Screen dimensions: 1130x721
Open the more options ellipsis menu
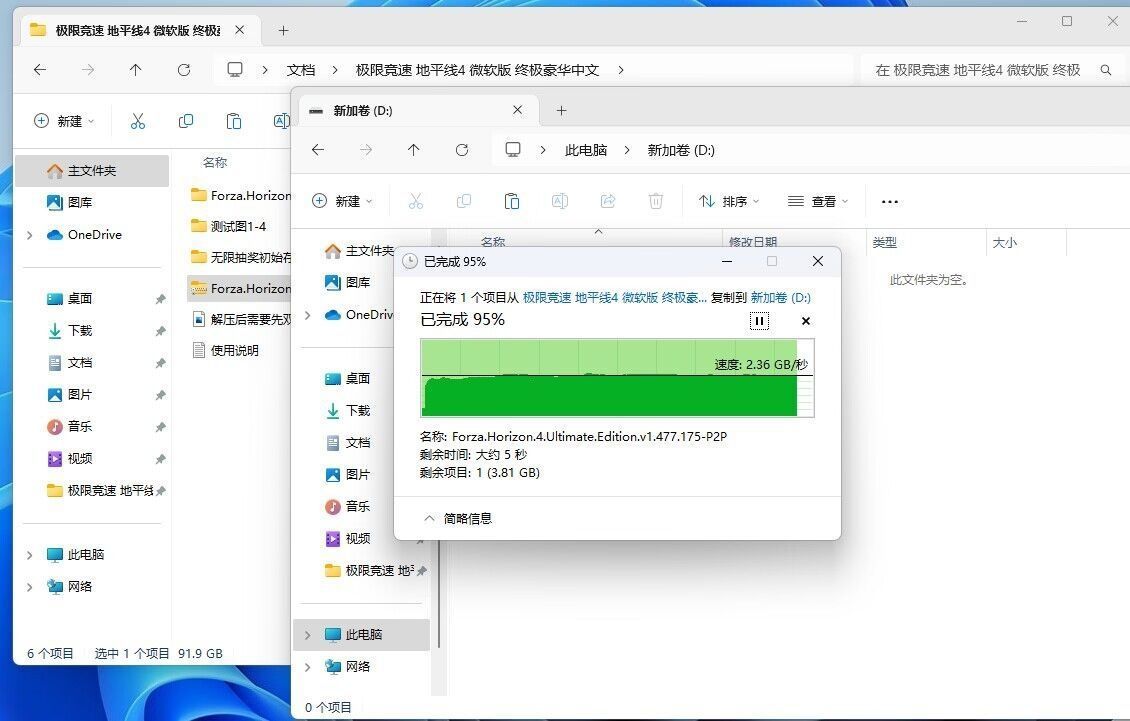click(890, 201)
